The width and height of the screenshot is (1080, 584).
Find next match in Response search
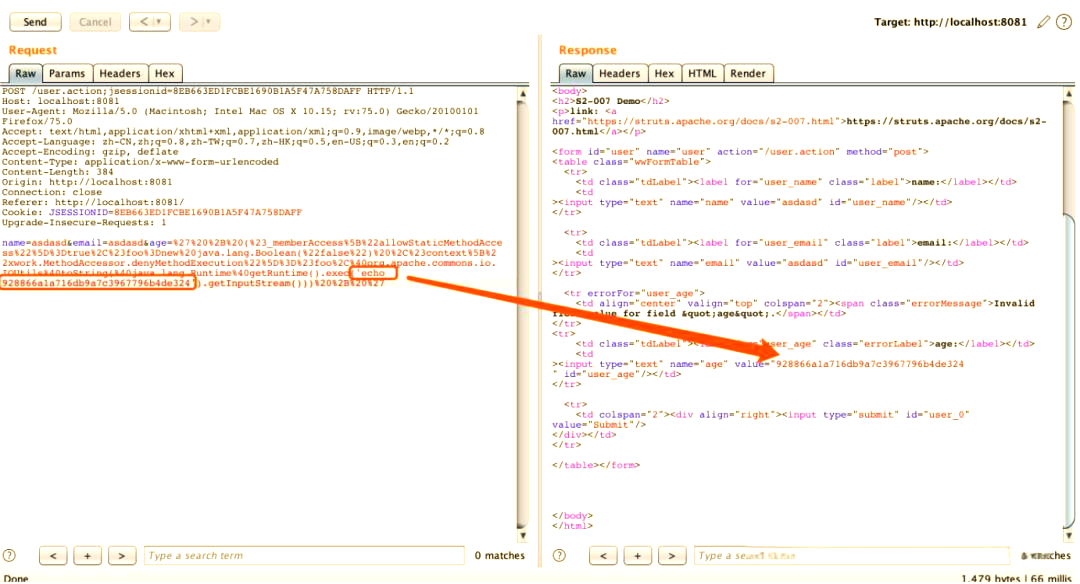[672, 556]
